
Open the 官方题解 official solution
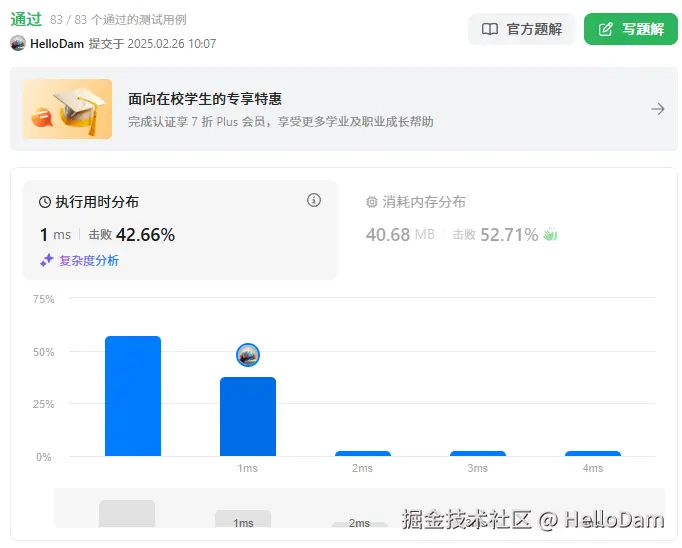(x=522, y=29)
